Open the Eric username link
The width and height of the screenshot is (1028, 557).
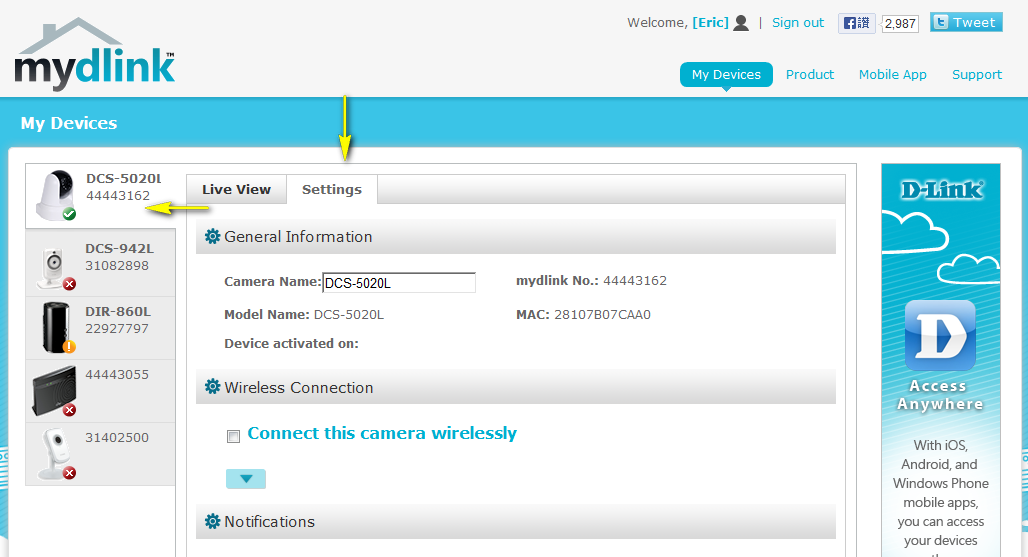(x=711, y=22)
